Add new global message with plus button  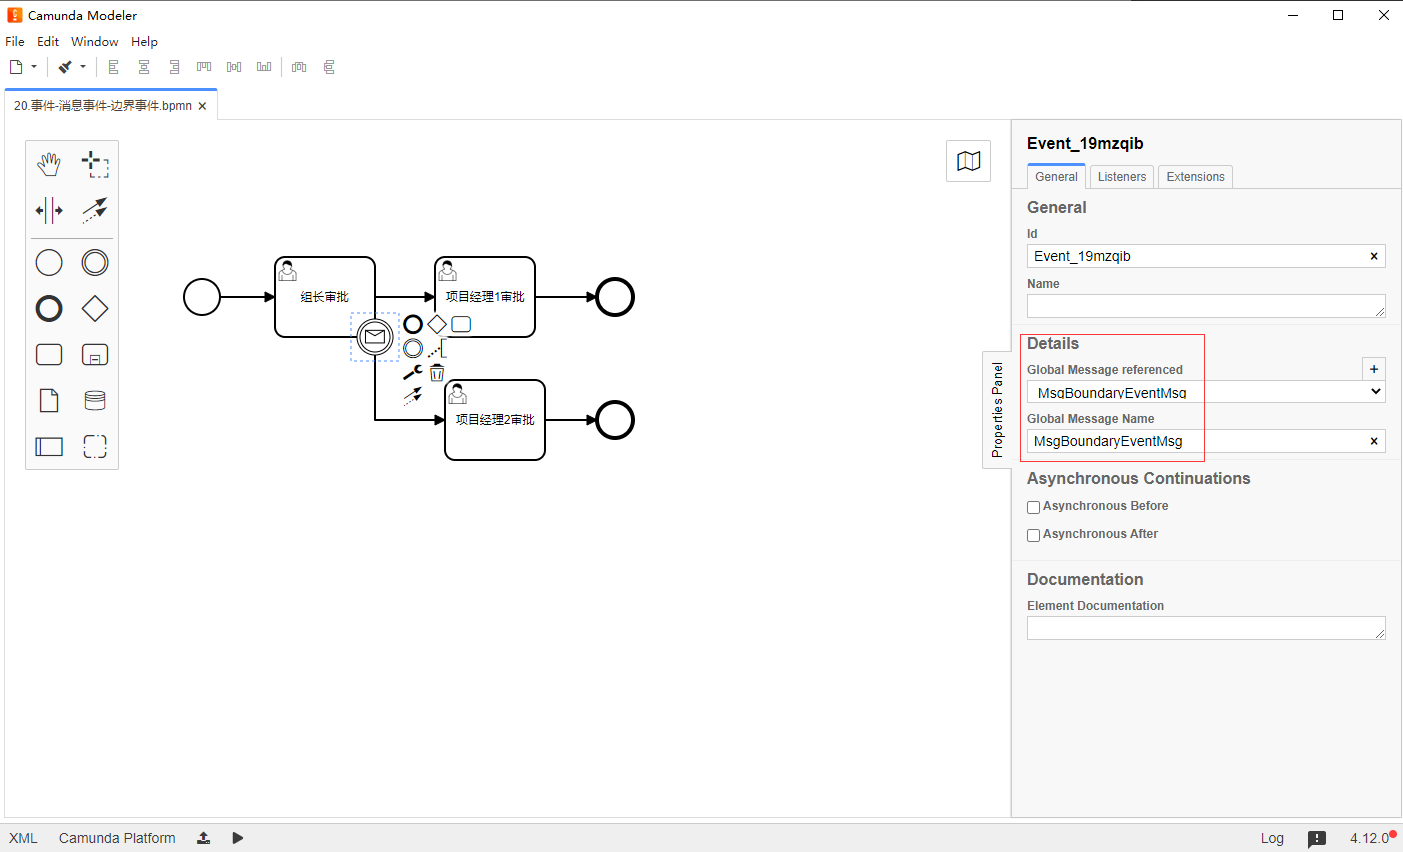click(1374, 369)
